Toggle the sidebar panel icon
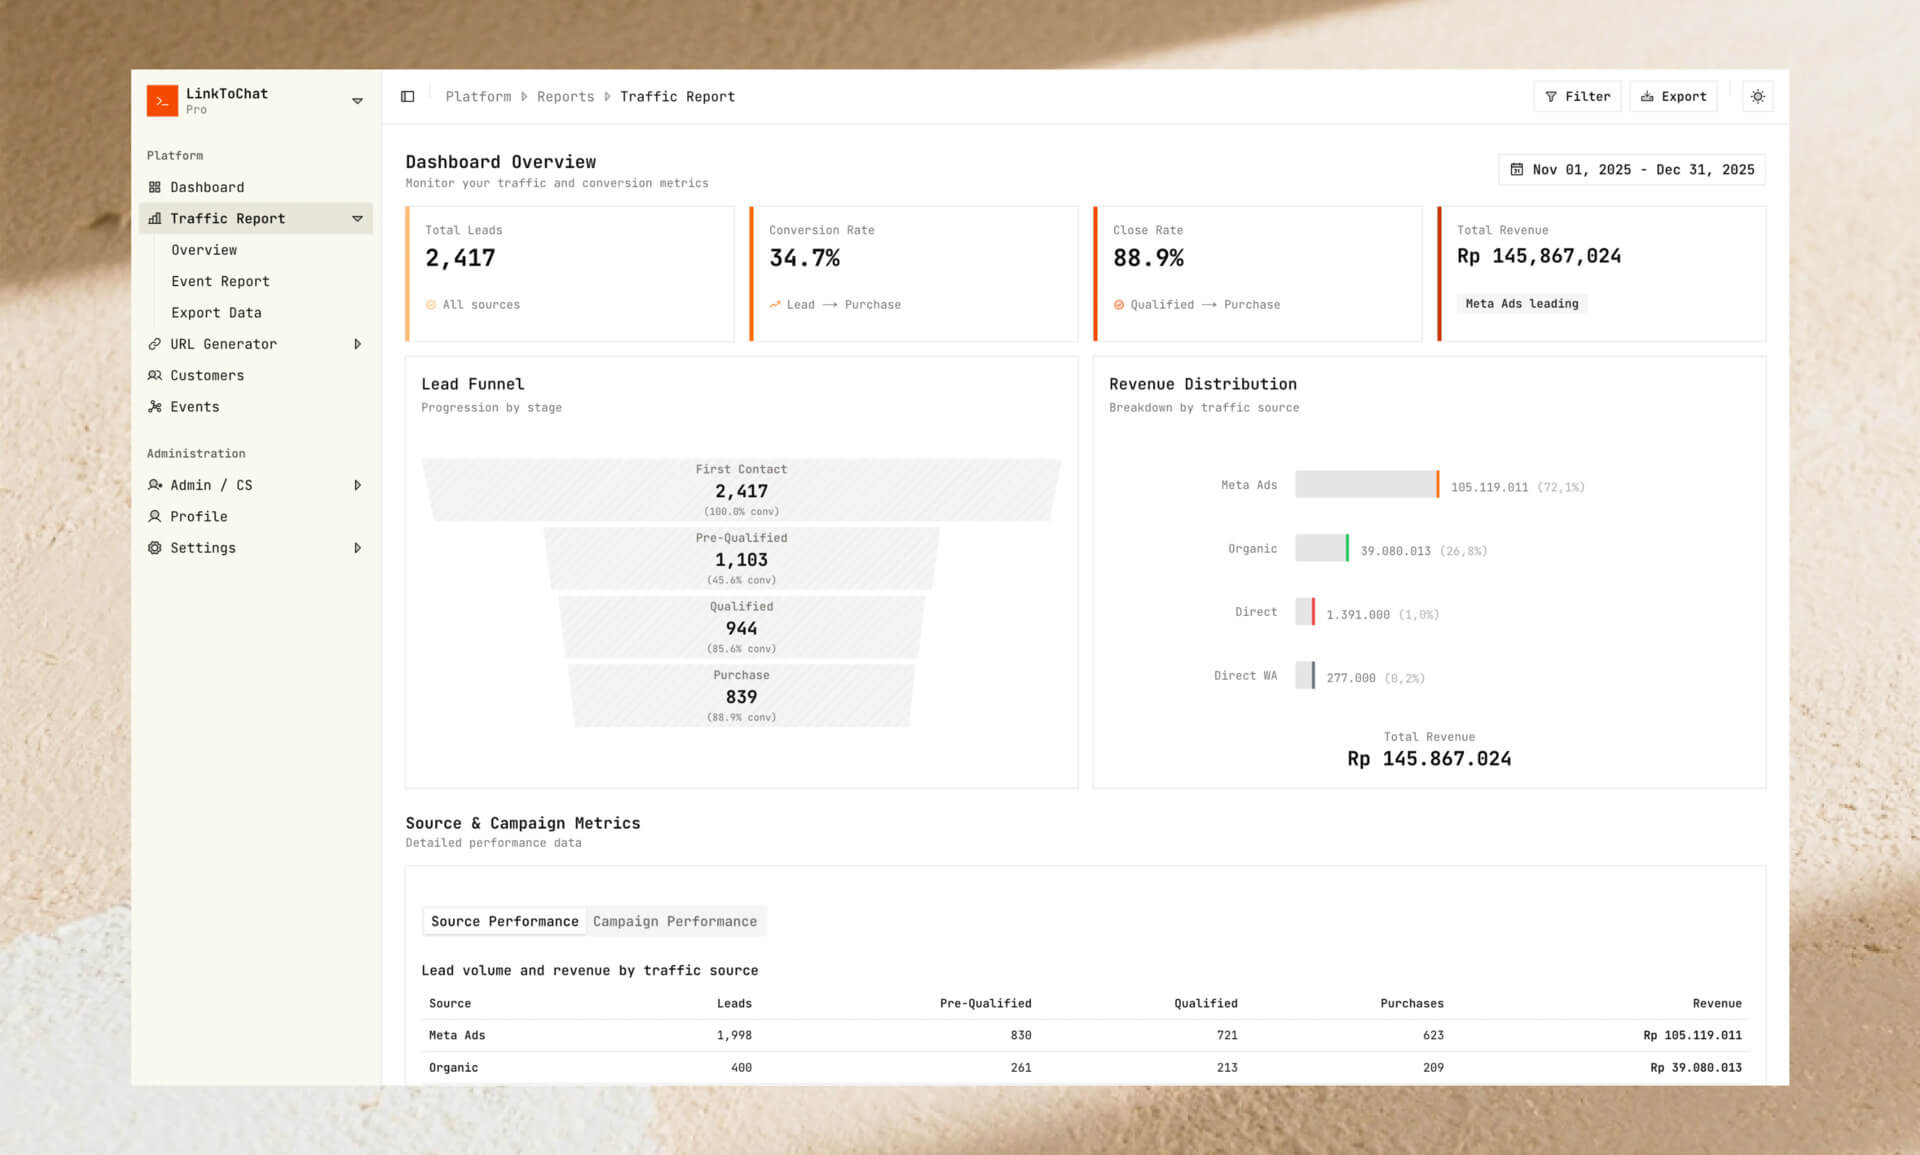 coord(407,97)
